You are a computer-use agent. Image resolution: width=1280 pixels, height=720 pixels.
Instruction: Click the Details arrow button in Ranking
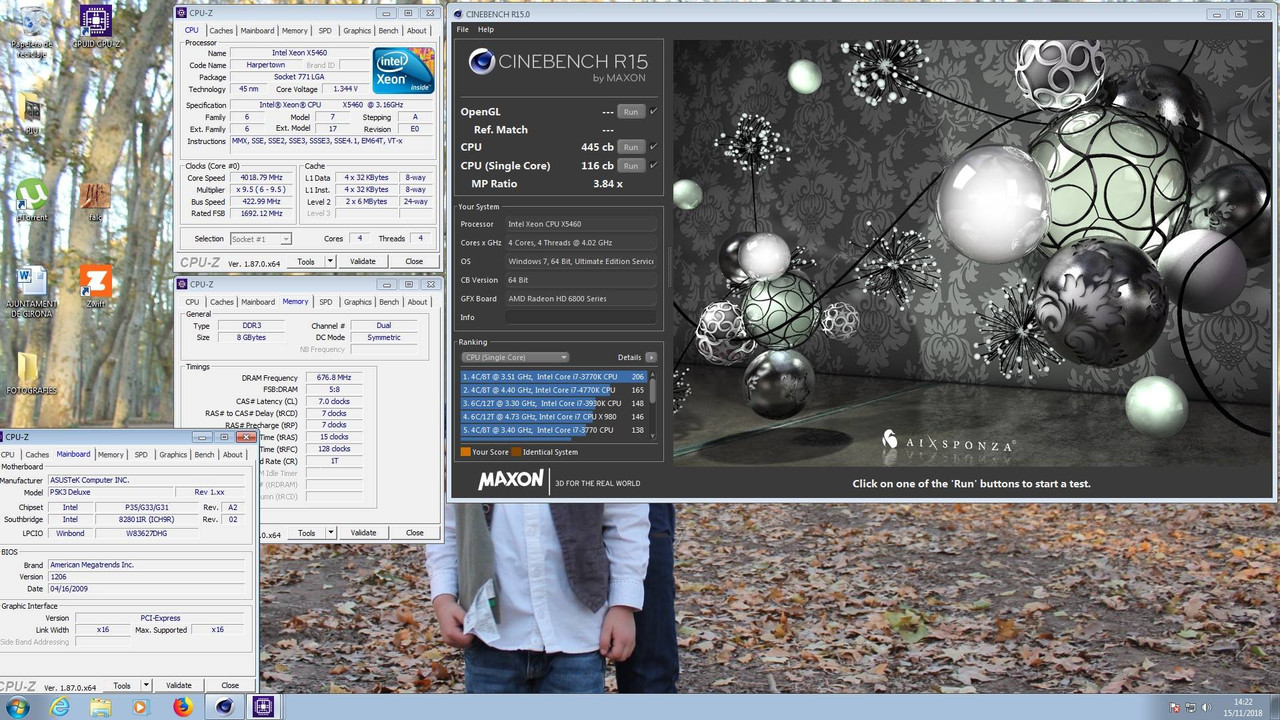coord(650,357)
